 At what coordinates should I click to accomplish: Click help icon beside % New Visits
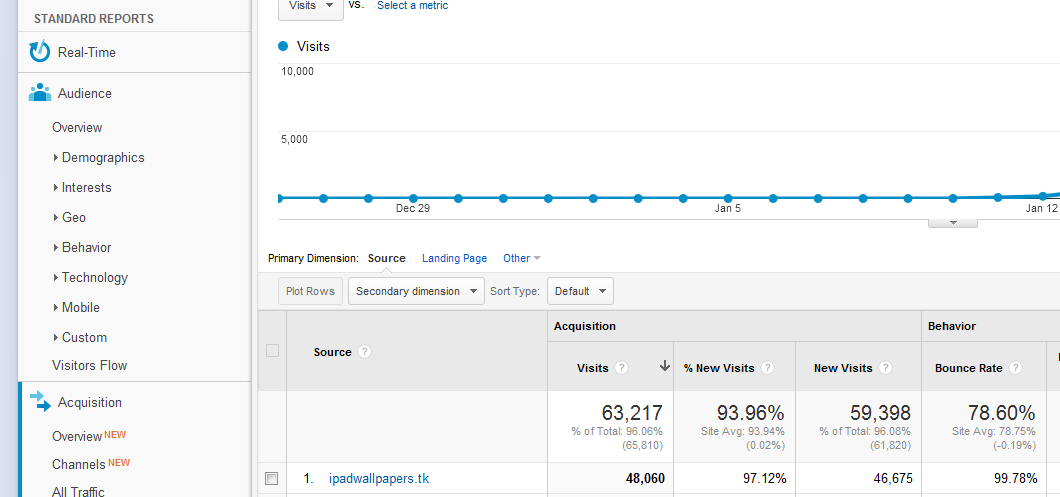[x=768, y=368]
